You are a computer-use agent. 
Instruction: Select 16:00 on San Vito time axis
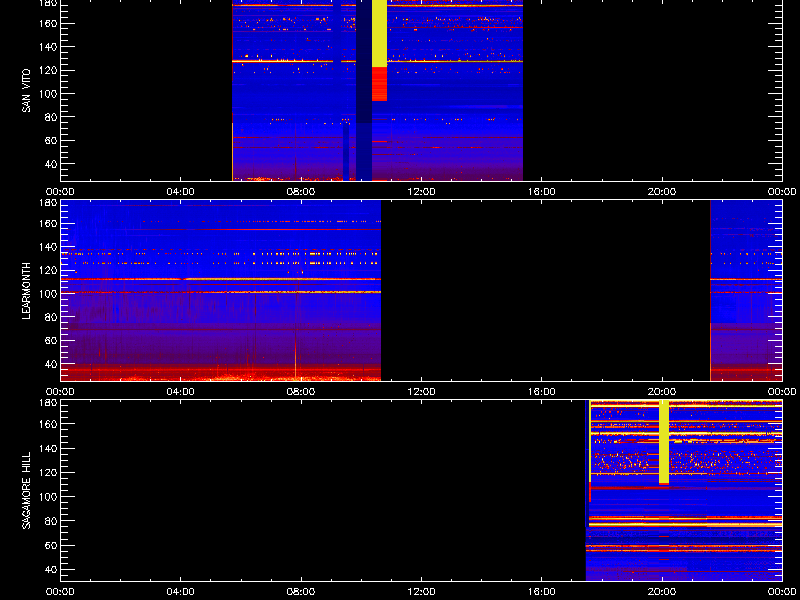(x=541, y=192)
